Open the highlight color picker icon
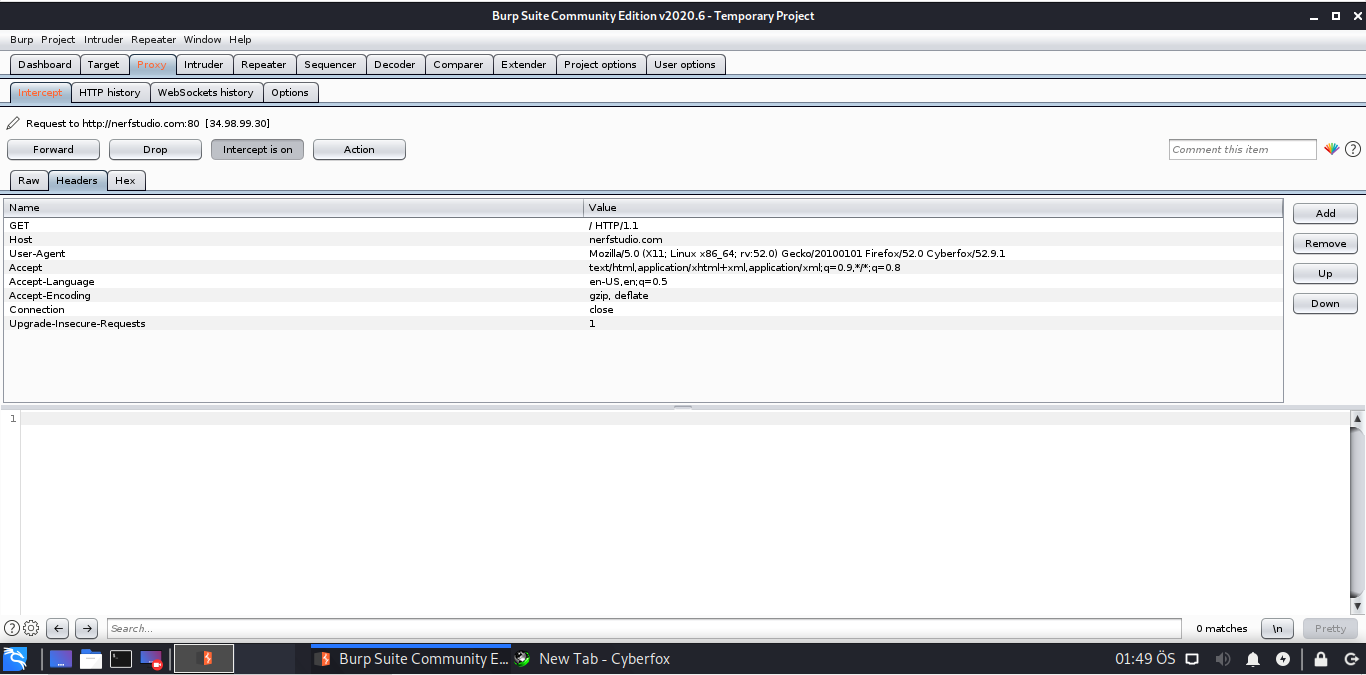This screenshot has width=1366, height=675. pyautogui.click(x=1331, y=149)
